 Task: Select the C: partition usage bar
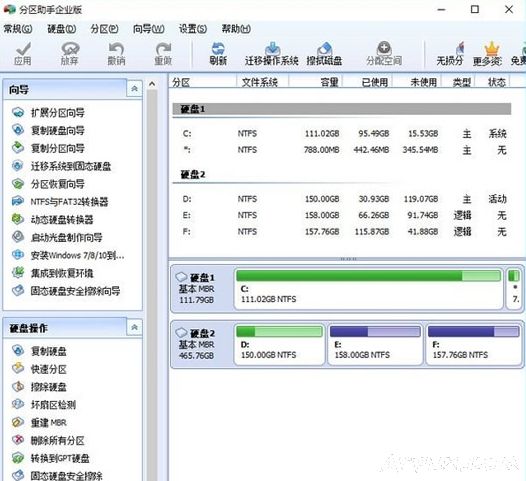pyautogui.click(x=368, y=276)
